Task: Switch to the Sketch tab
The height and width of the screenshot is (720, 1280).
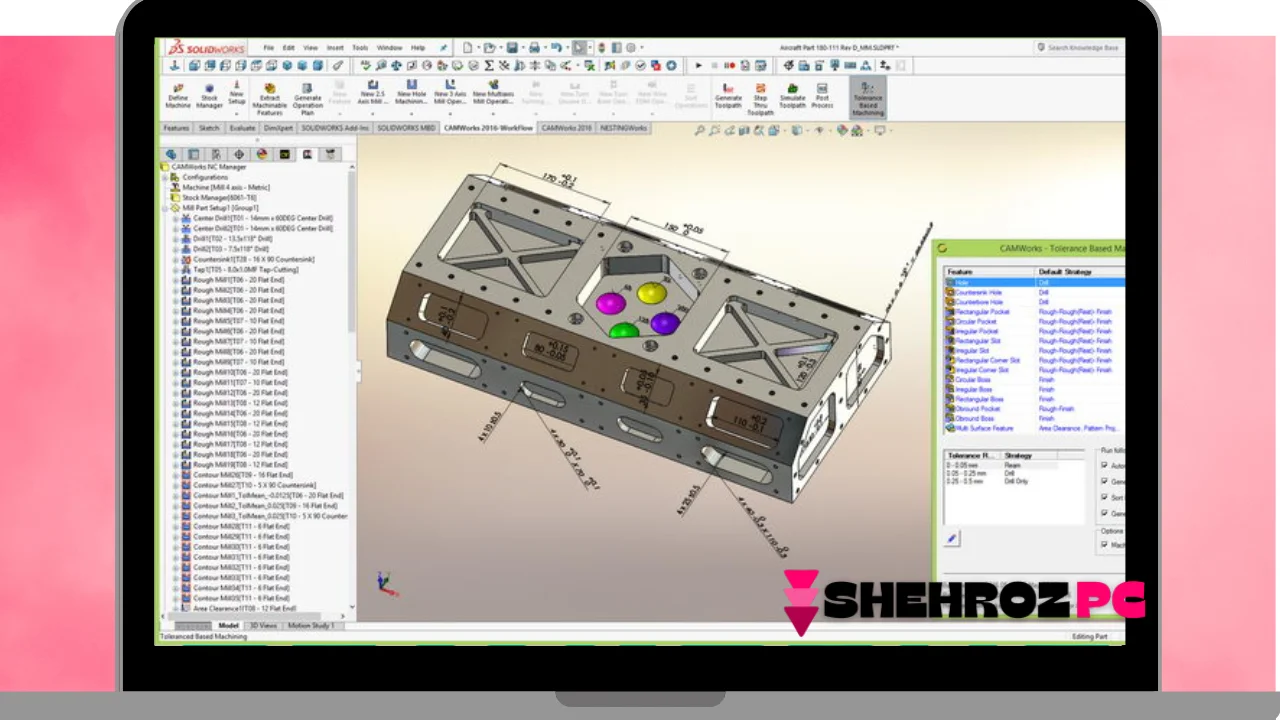Action: (209, 128)
